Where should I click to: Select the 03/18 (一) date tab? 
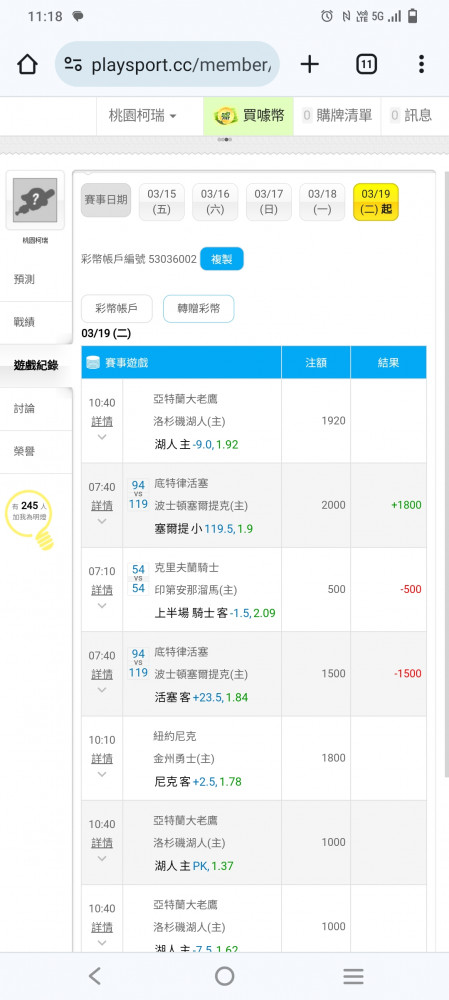point(322,202)
